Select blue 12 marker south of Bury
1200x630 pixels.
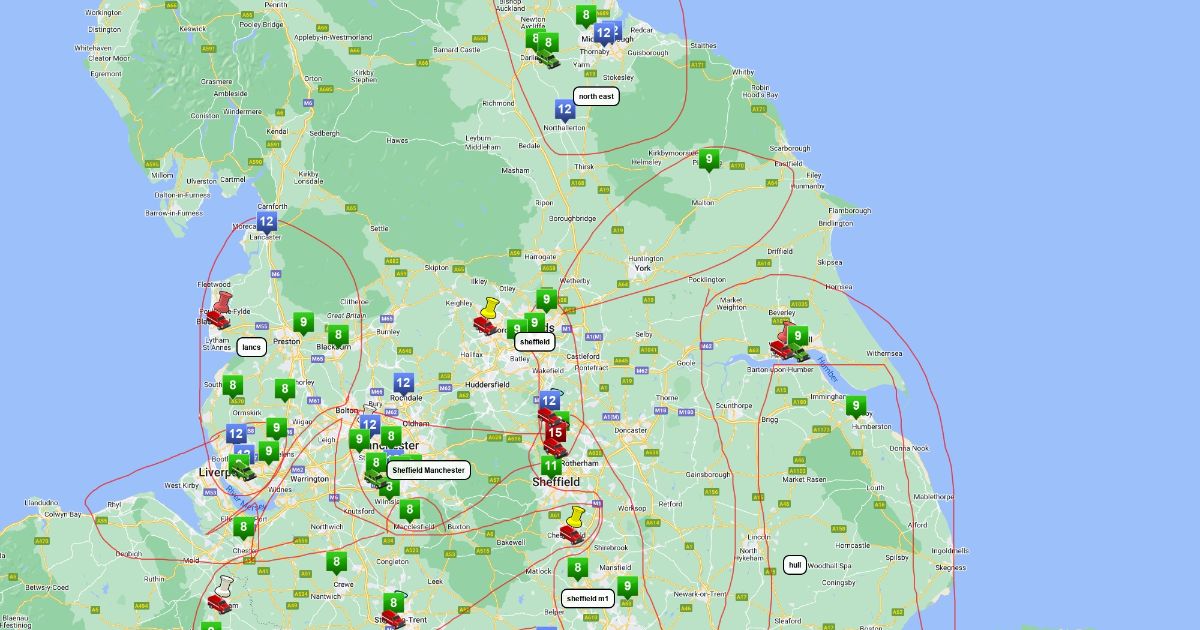click(370, 426)
